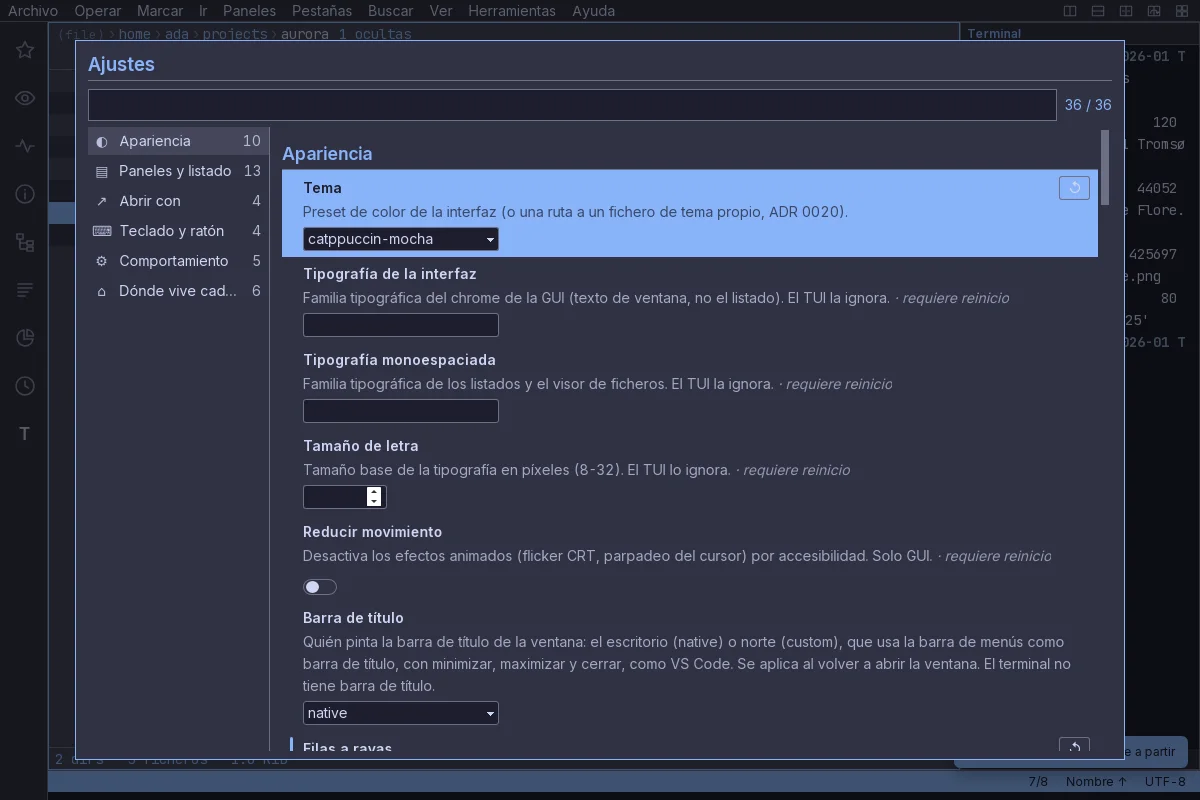Click the Tipografía monoespaciada text field

click(x=400, y=411)
